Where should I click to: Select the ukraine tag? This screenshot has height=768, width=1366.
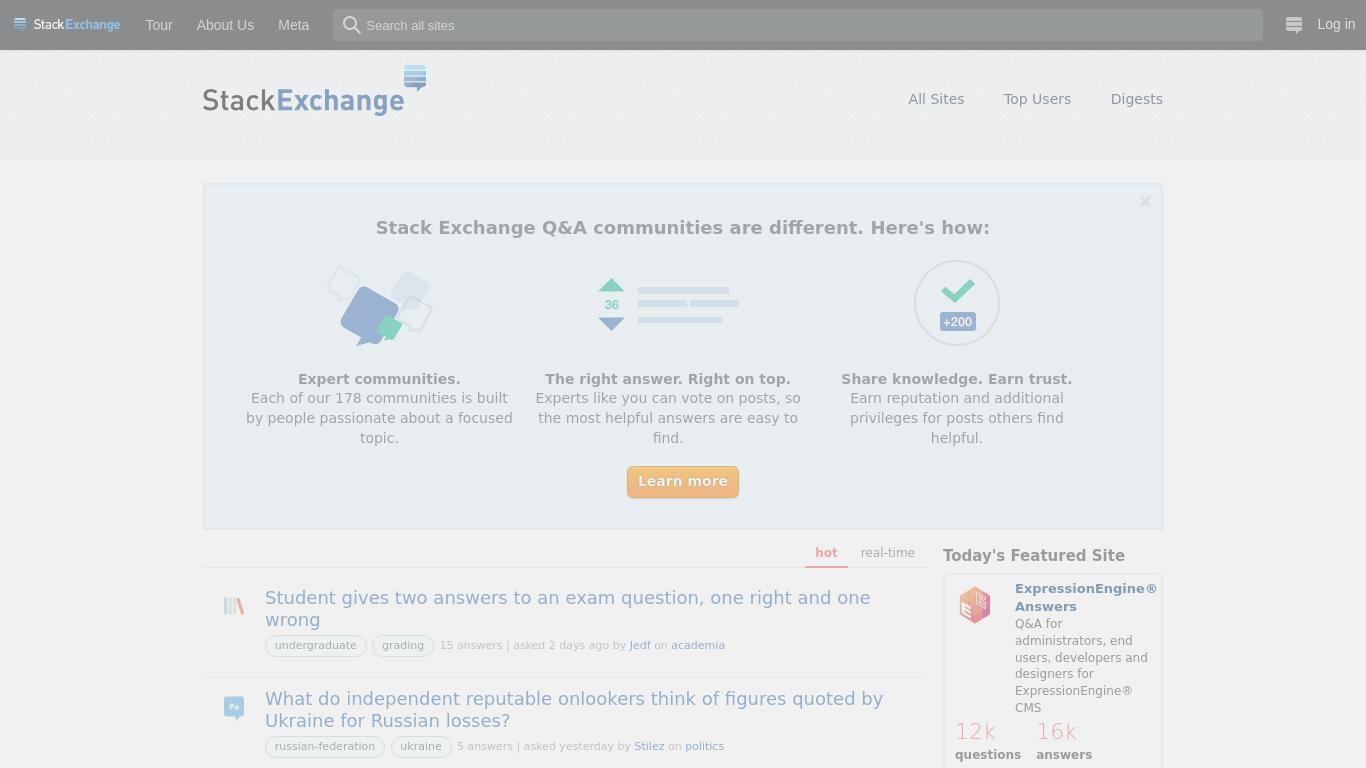tap(421, 747)
